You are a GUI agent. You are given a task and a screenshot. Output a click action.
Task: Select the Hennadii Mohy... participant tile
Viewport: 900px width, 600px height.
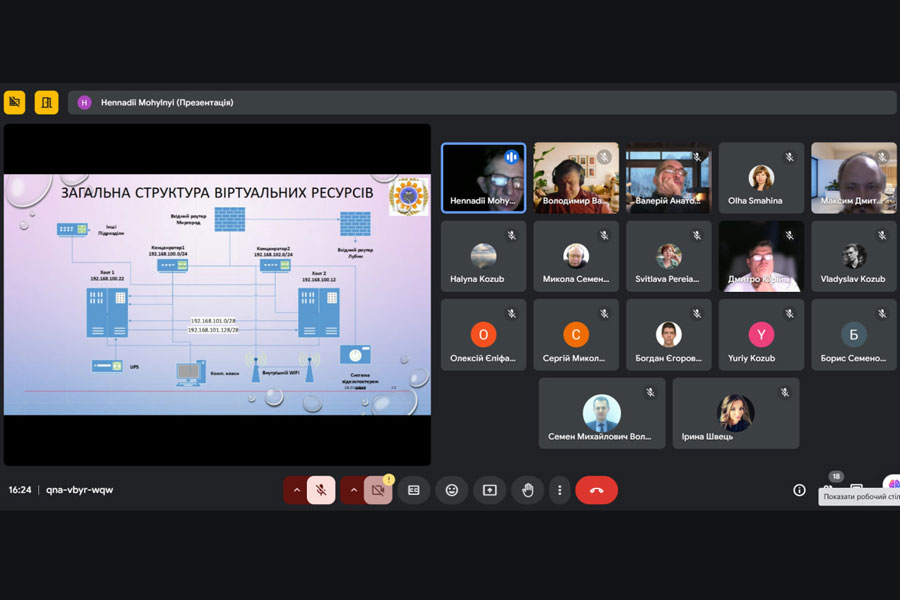(x=483, y=178)
